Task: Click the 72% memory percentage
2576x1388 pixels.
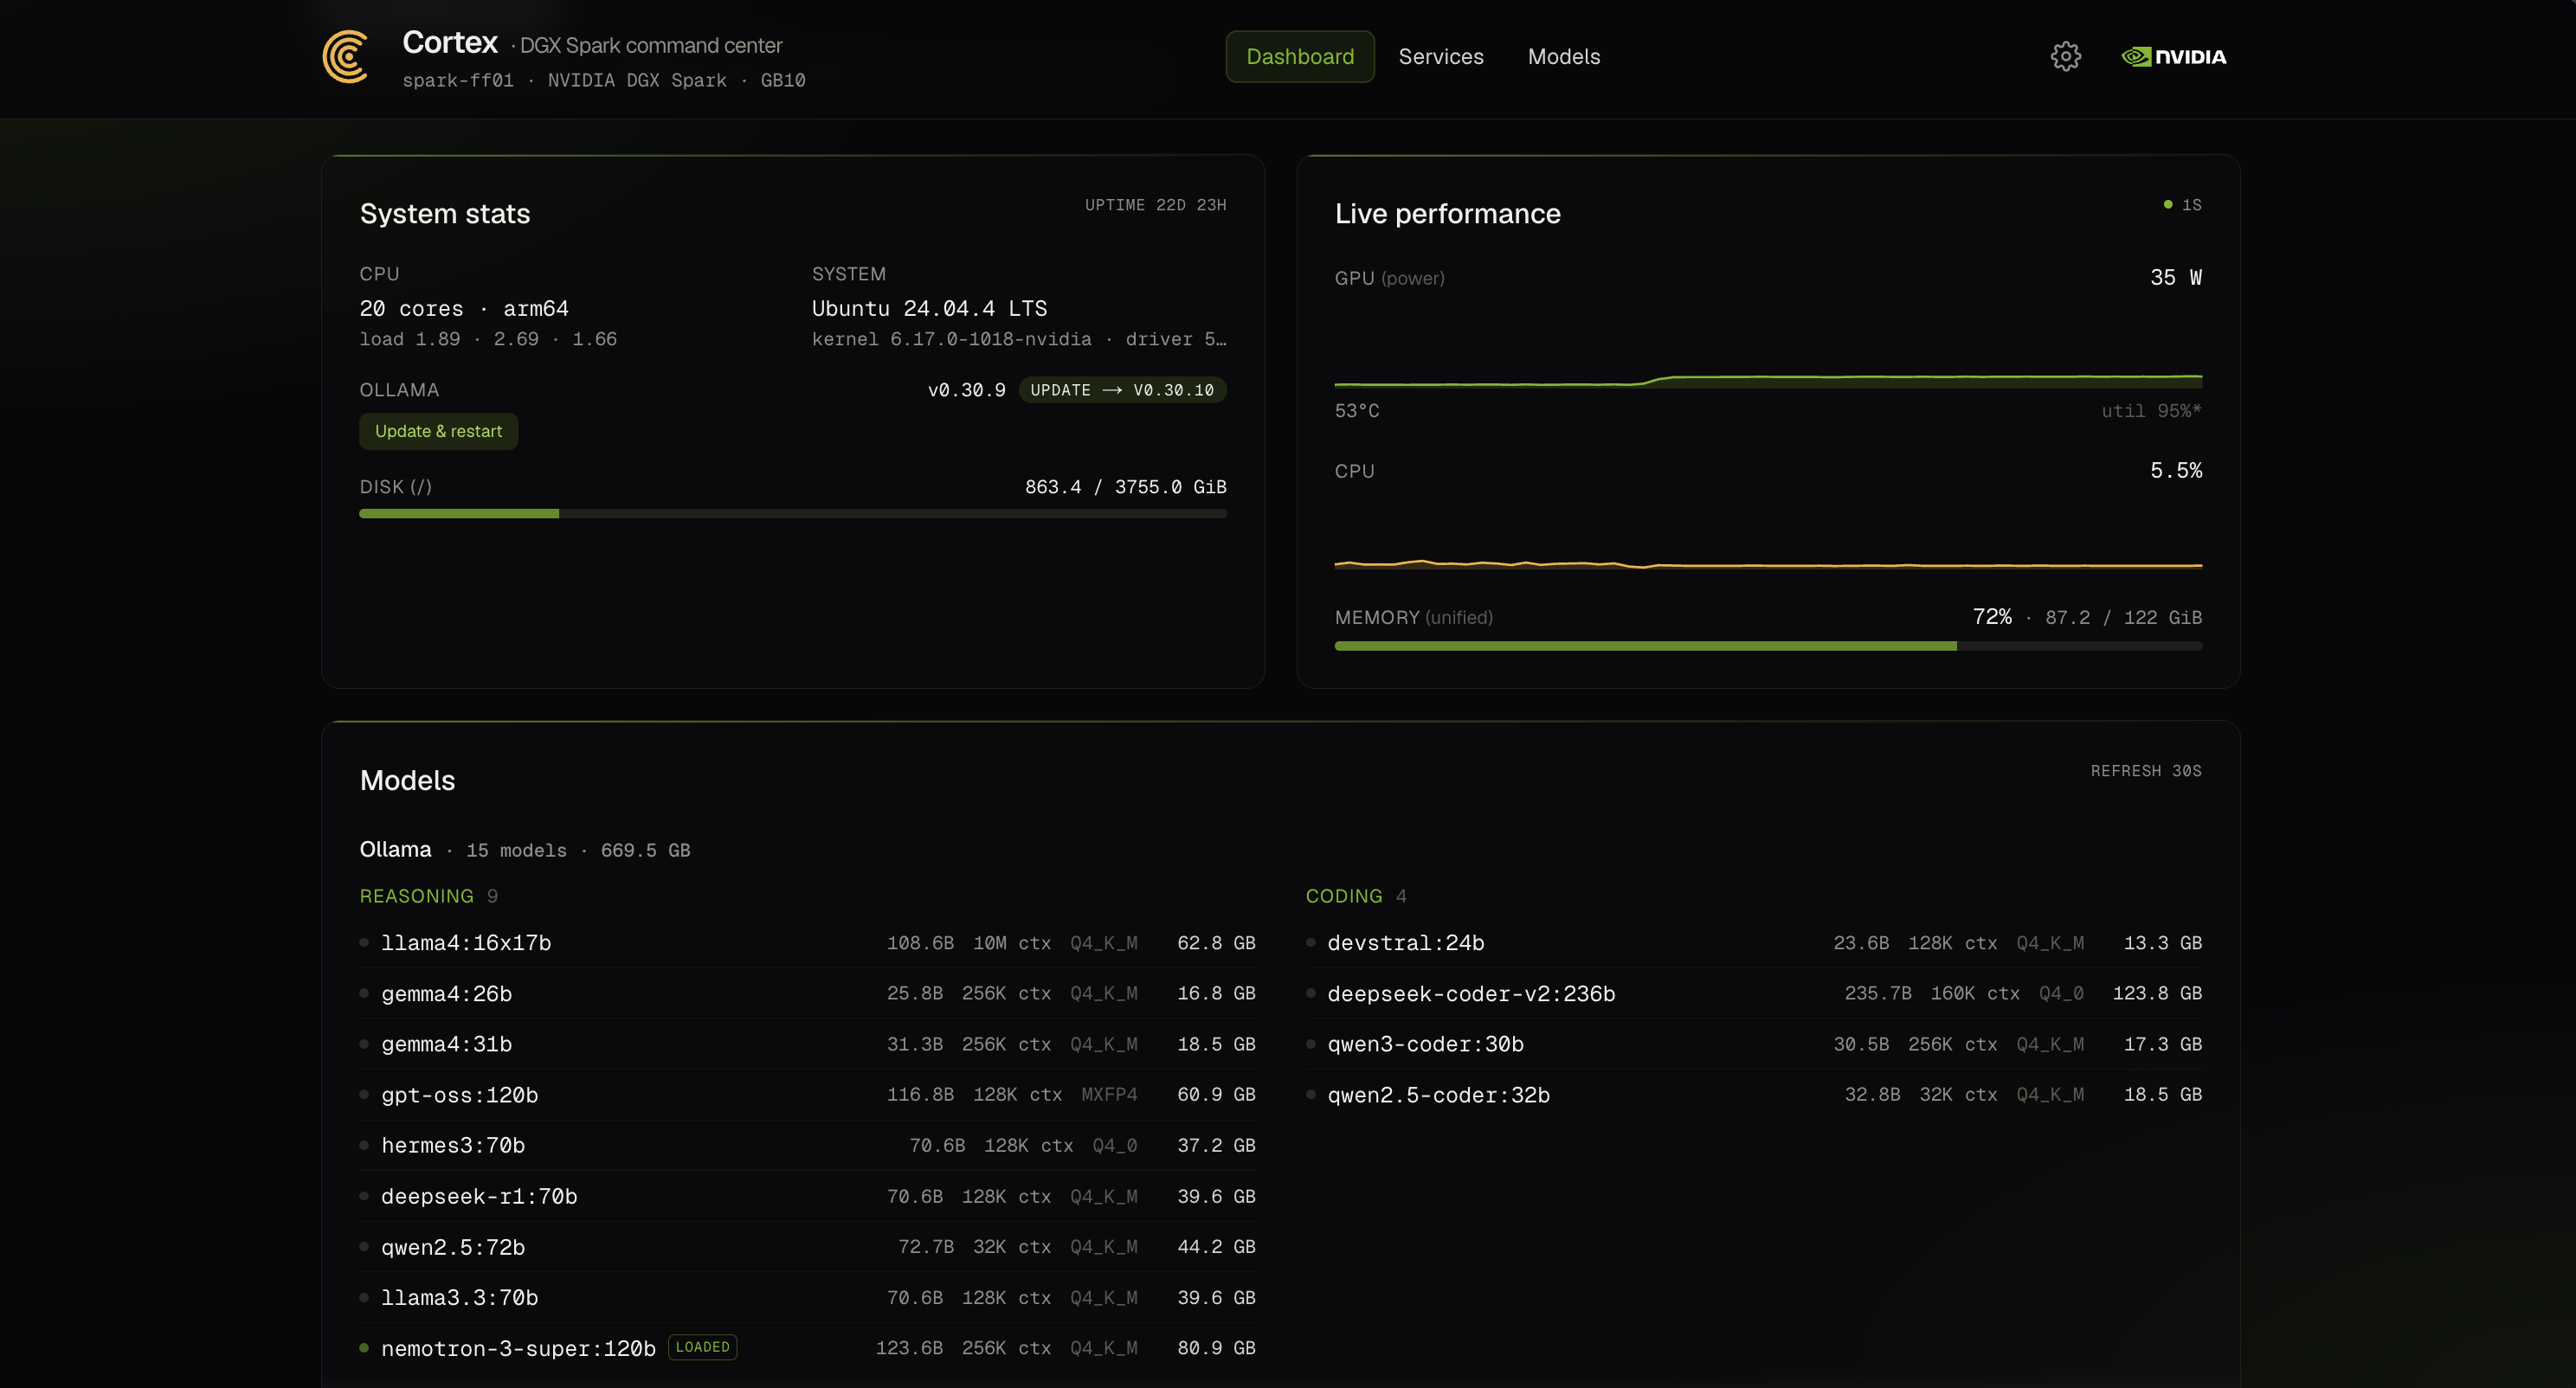Action: tap(1991, 617)
